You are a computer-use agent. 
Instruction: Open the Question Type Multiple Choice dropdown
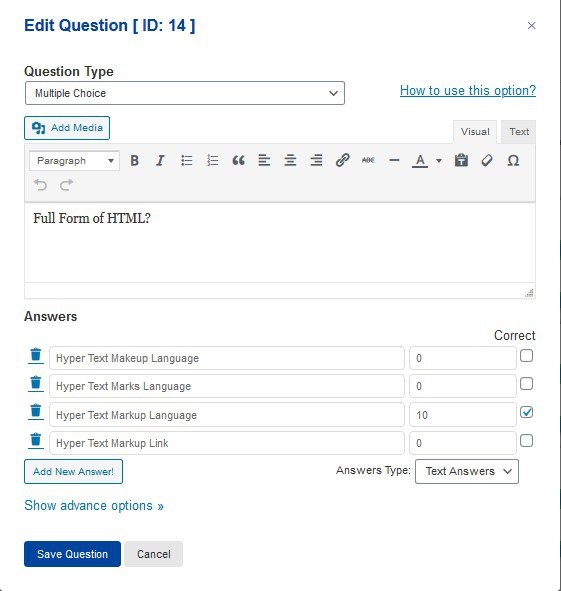tap(185, 93)
